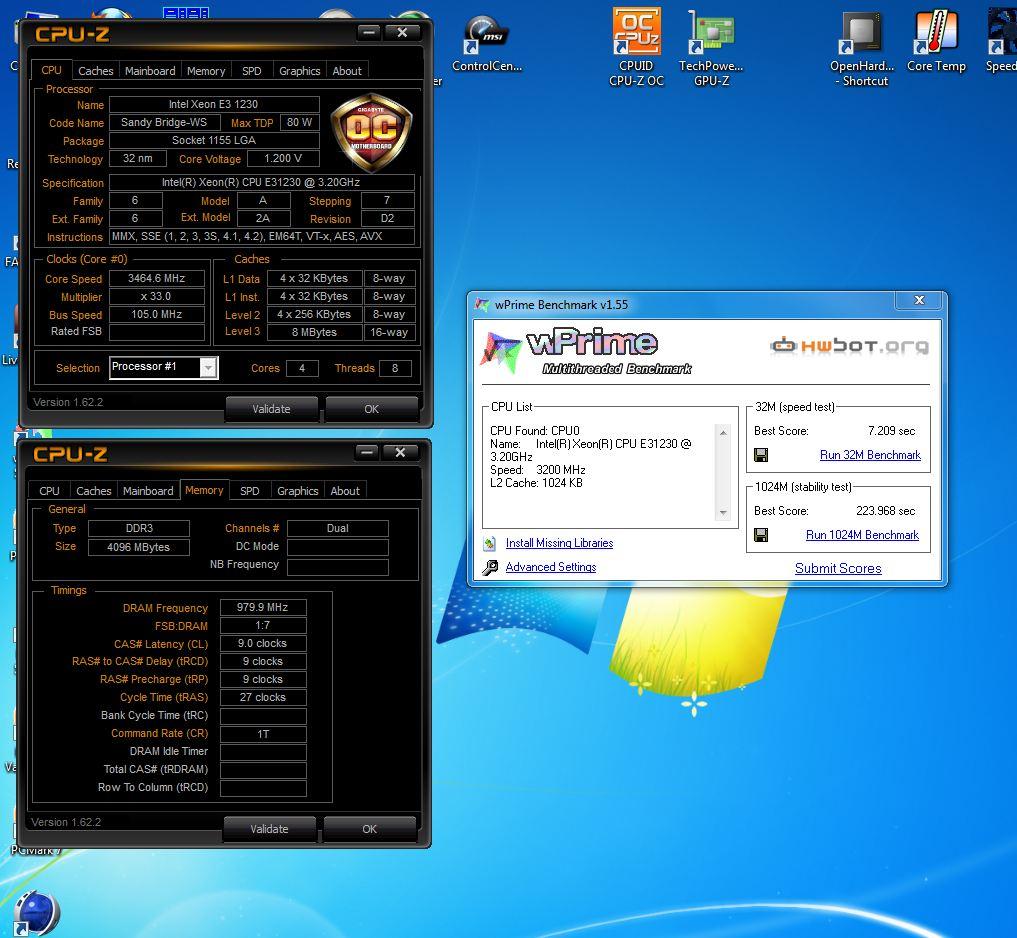Click the Gigabyte OC motherboard badge logo

(371, 132)
